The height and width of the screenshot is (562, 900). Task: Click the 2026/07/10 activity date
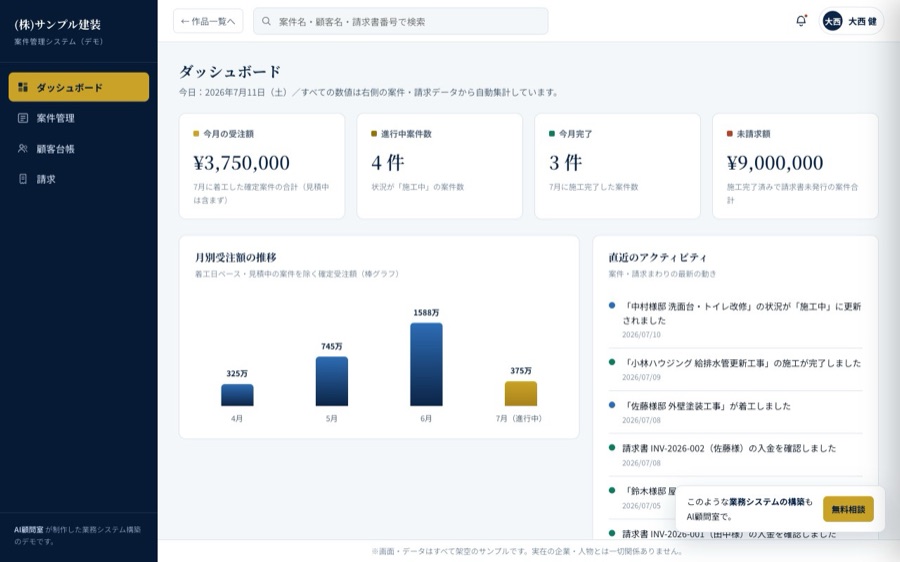[x=641, y=335]
